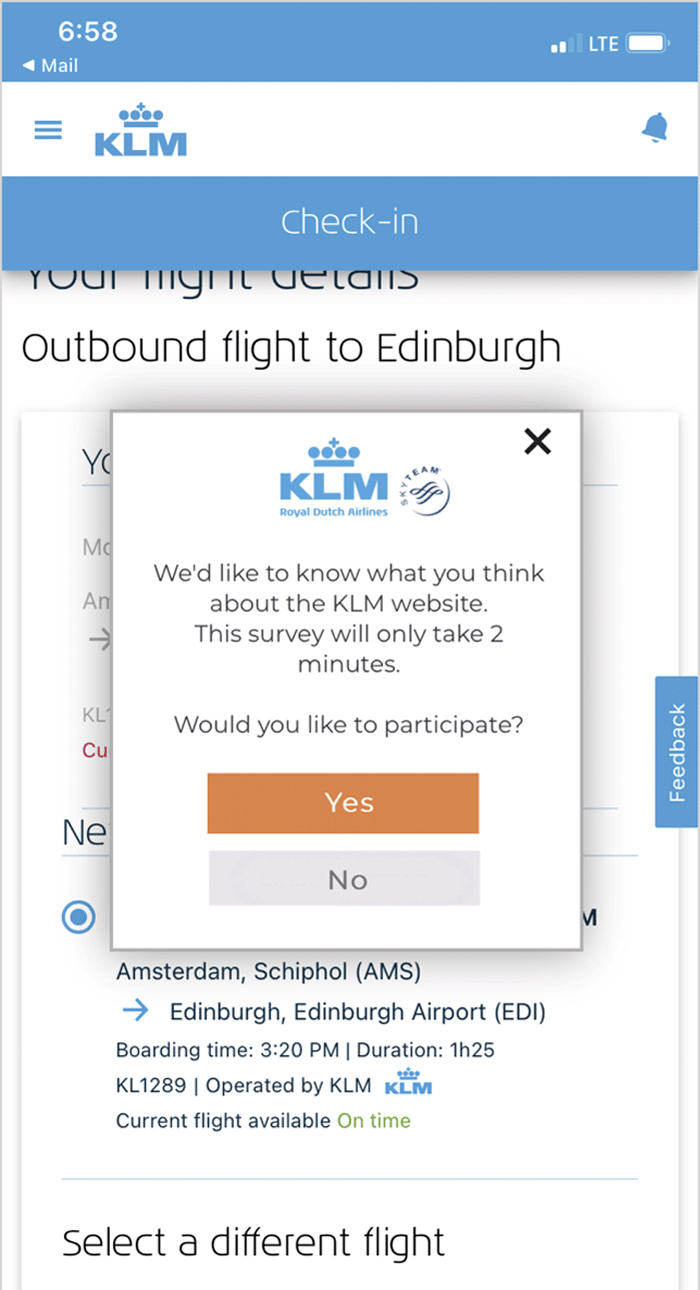This screenshot has height=1290, width=700.
Task: Open the hamburger navigation menu
Action: pyautogui.click(x=47, y=129)
